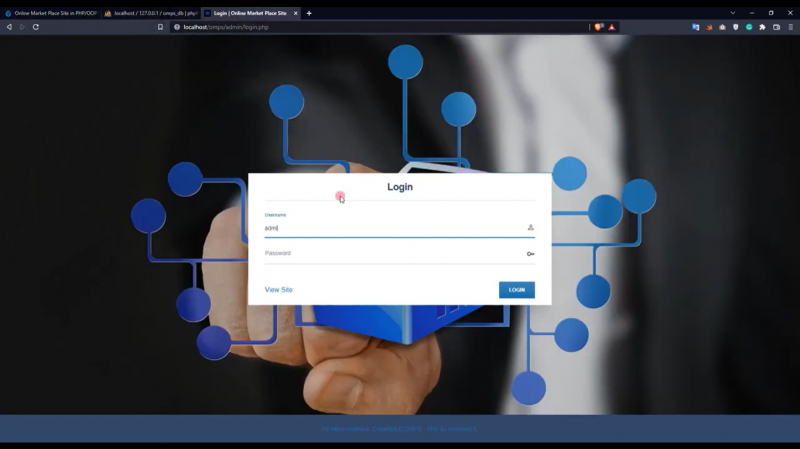Open the extensions puzzle-piece icon
800x449 pixels.
click(763, 27)
